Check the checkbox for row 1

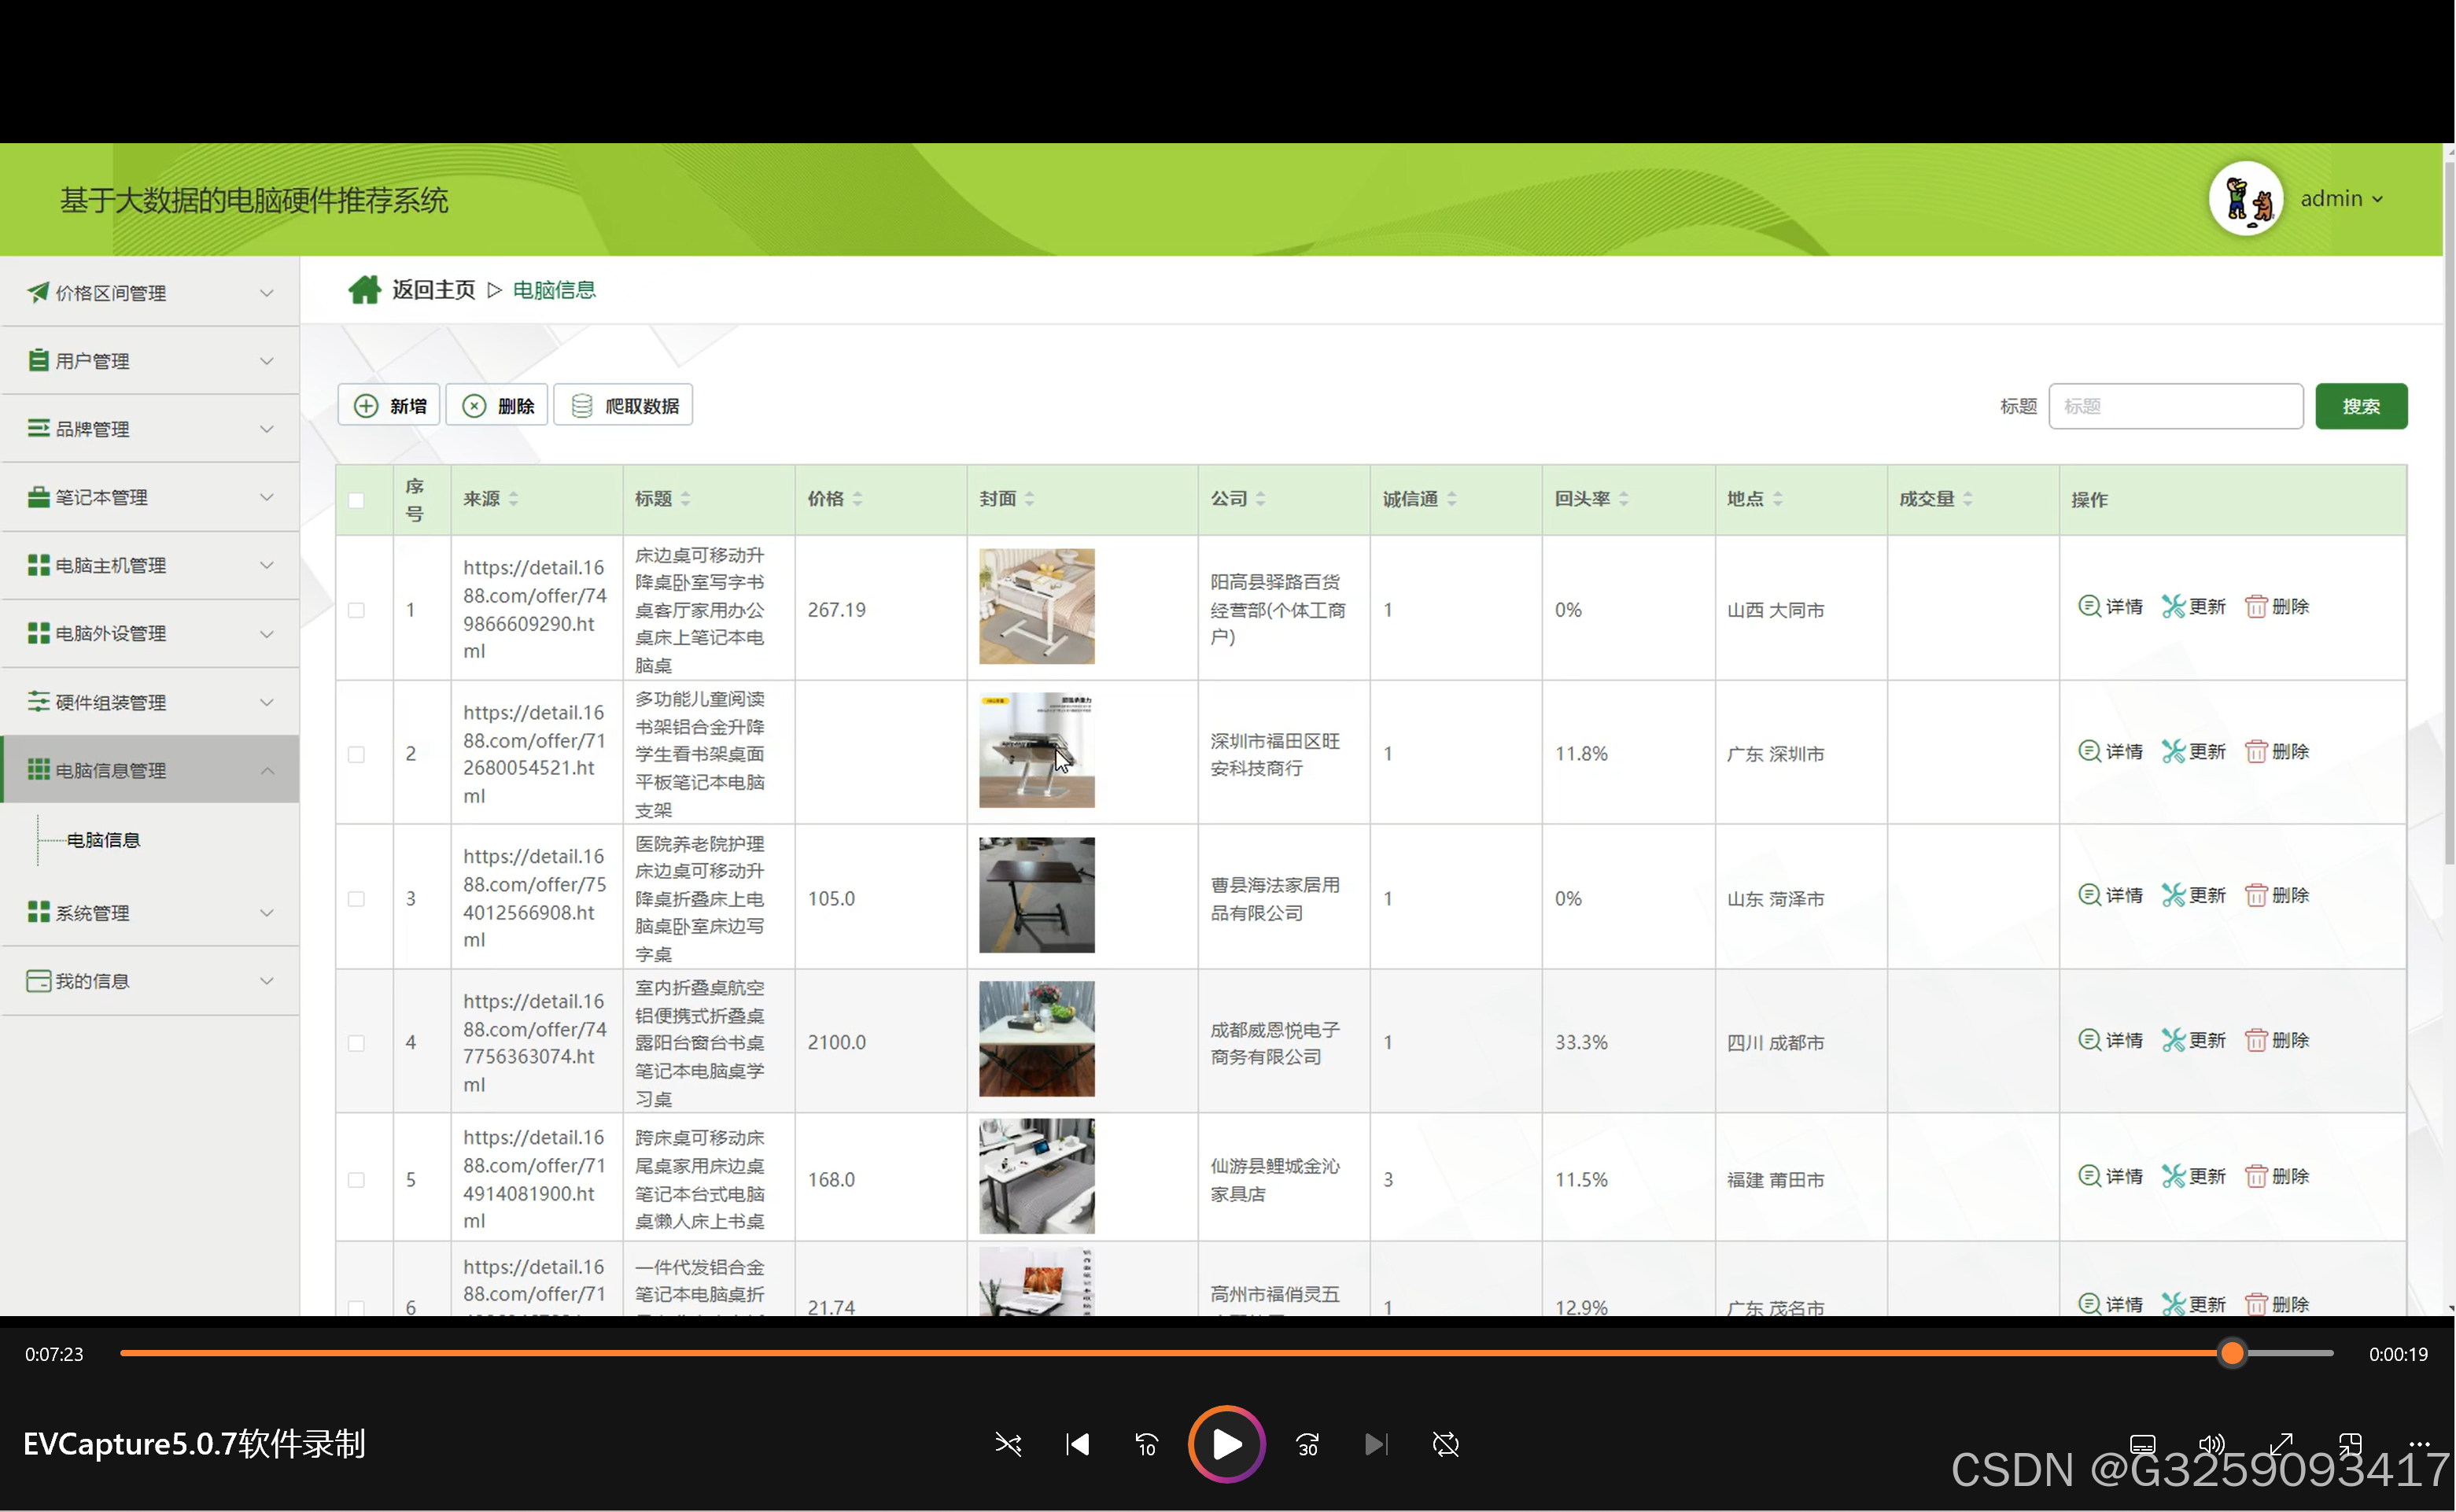(356, 610)
